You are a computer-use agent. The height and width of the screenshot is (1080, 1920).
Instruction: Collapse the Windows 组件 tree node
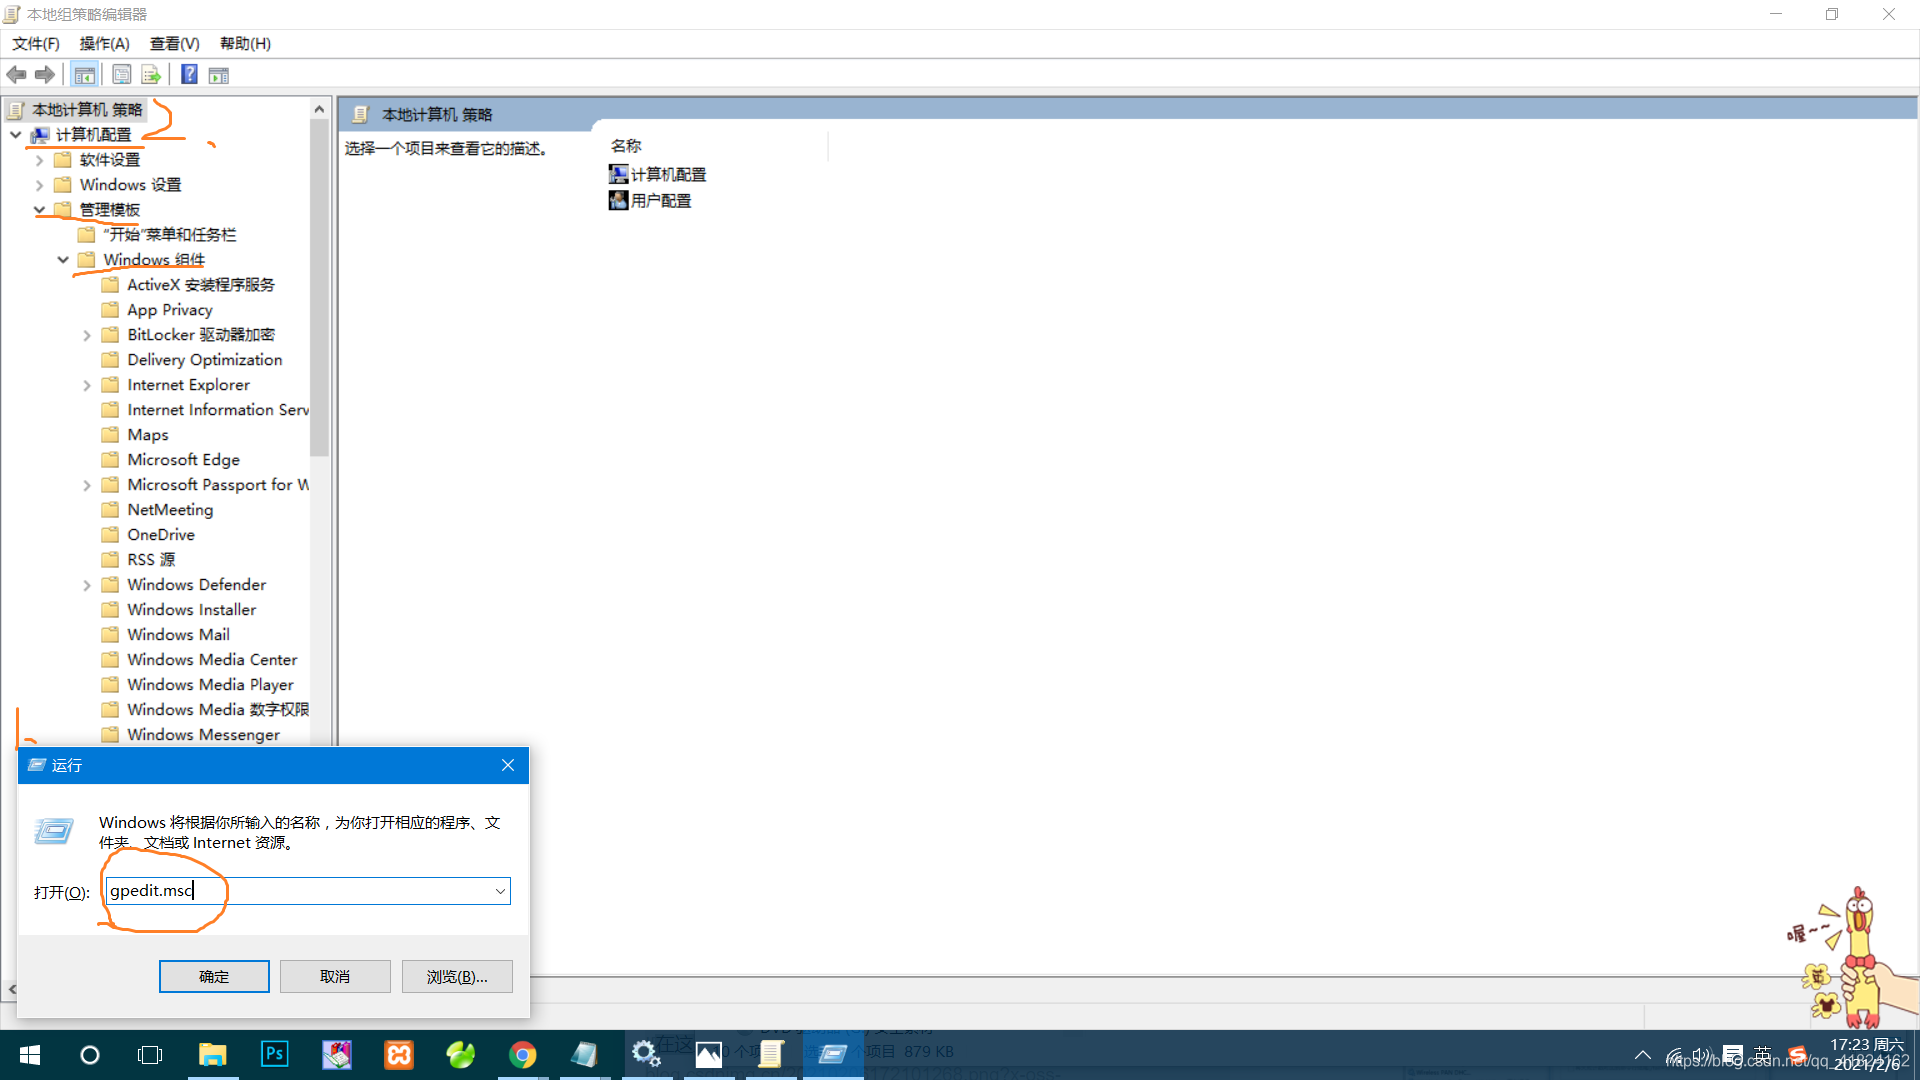coord(63,260)
